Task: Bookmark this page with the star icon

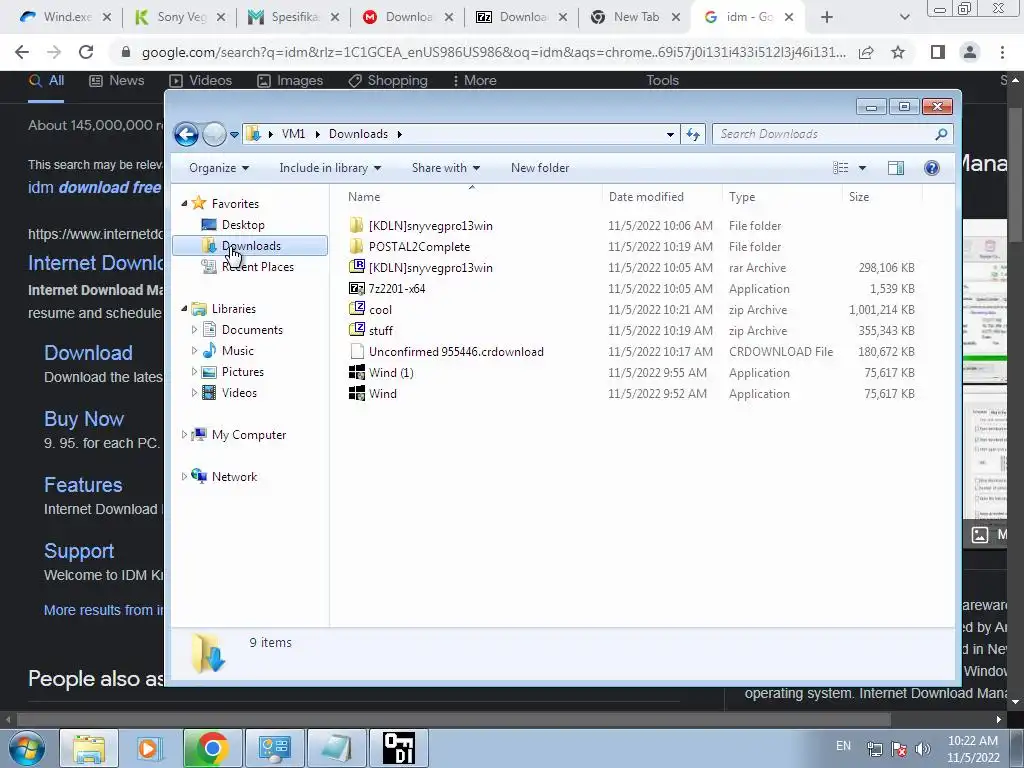Action: pyautogui.click(x=898, y=52)
